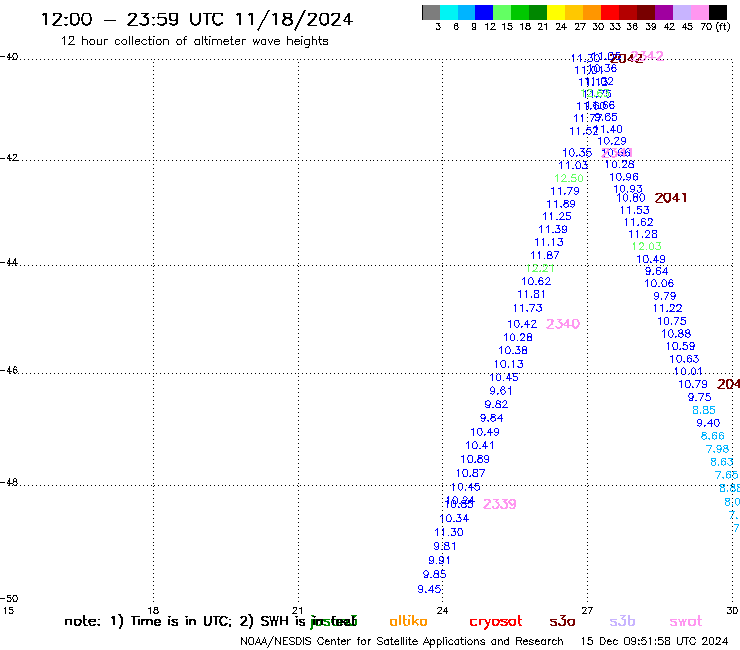
Task: Click the subtitle '12 hour collection of altimeter wave heights'
Action: tap(194, 41)
